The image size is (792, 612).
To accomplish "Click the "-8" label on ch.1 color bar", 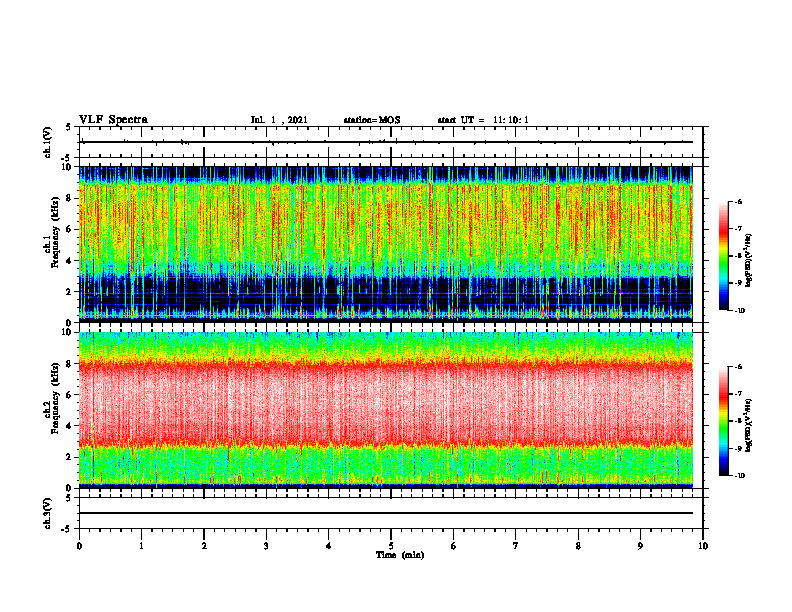I will pos(738,256).
